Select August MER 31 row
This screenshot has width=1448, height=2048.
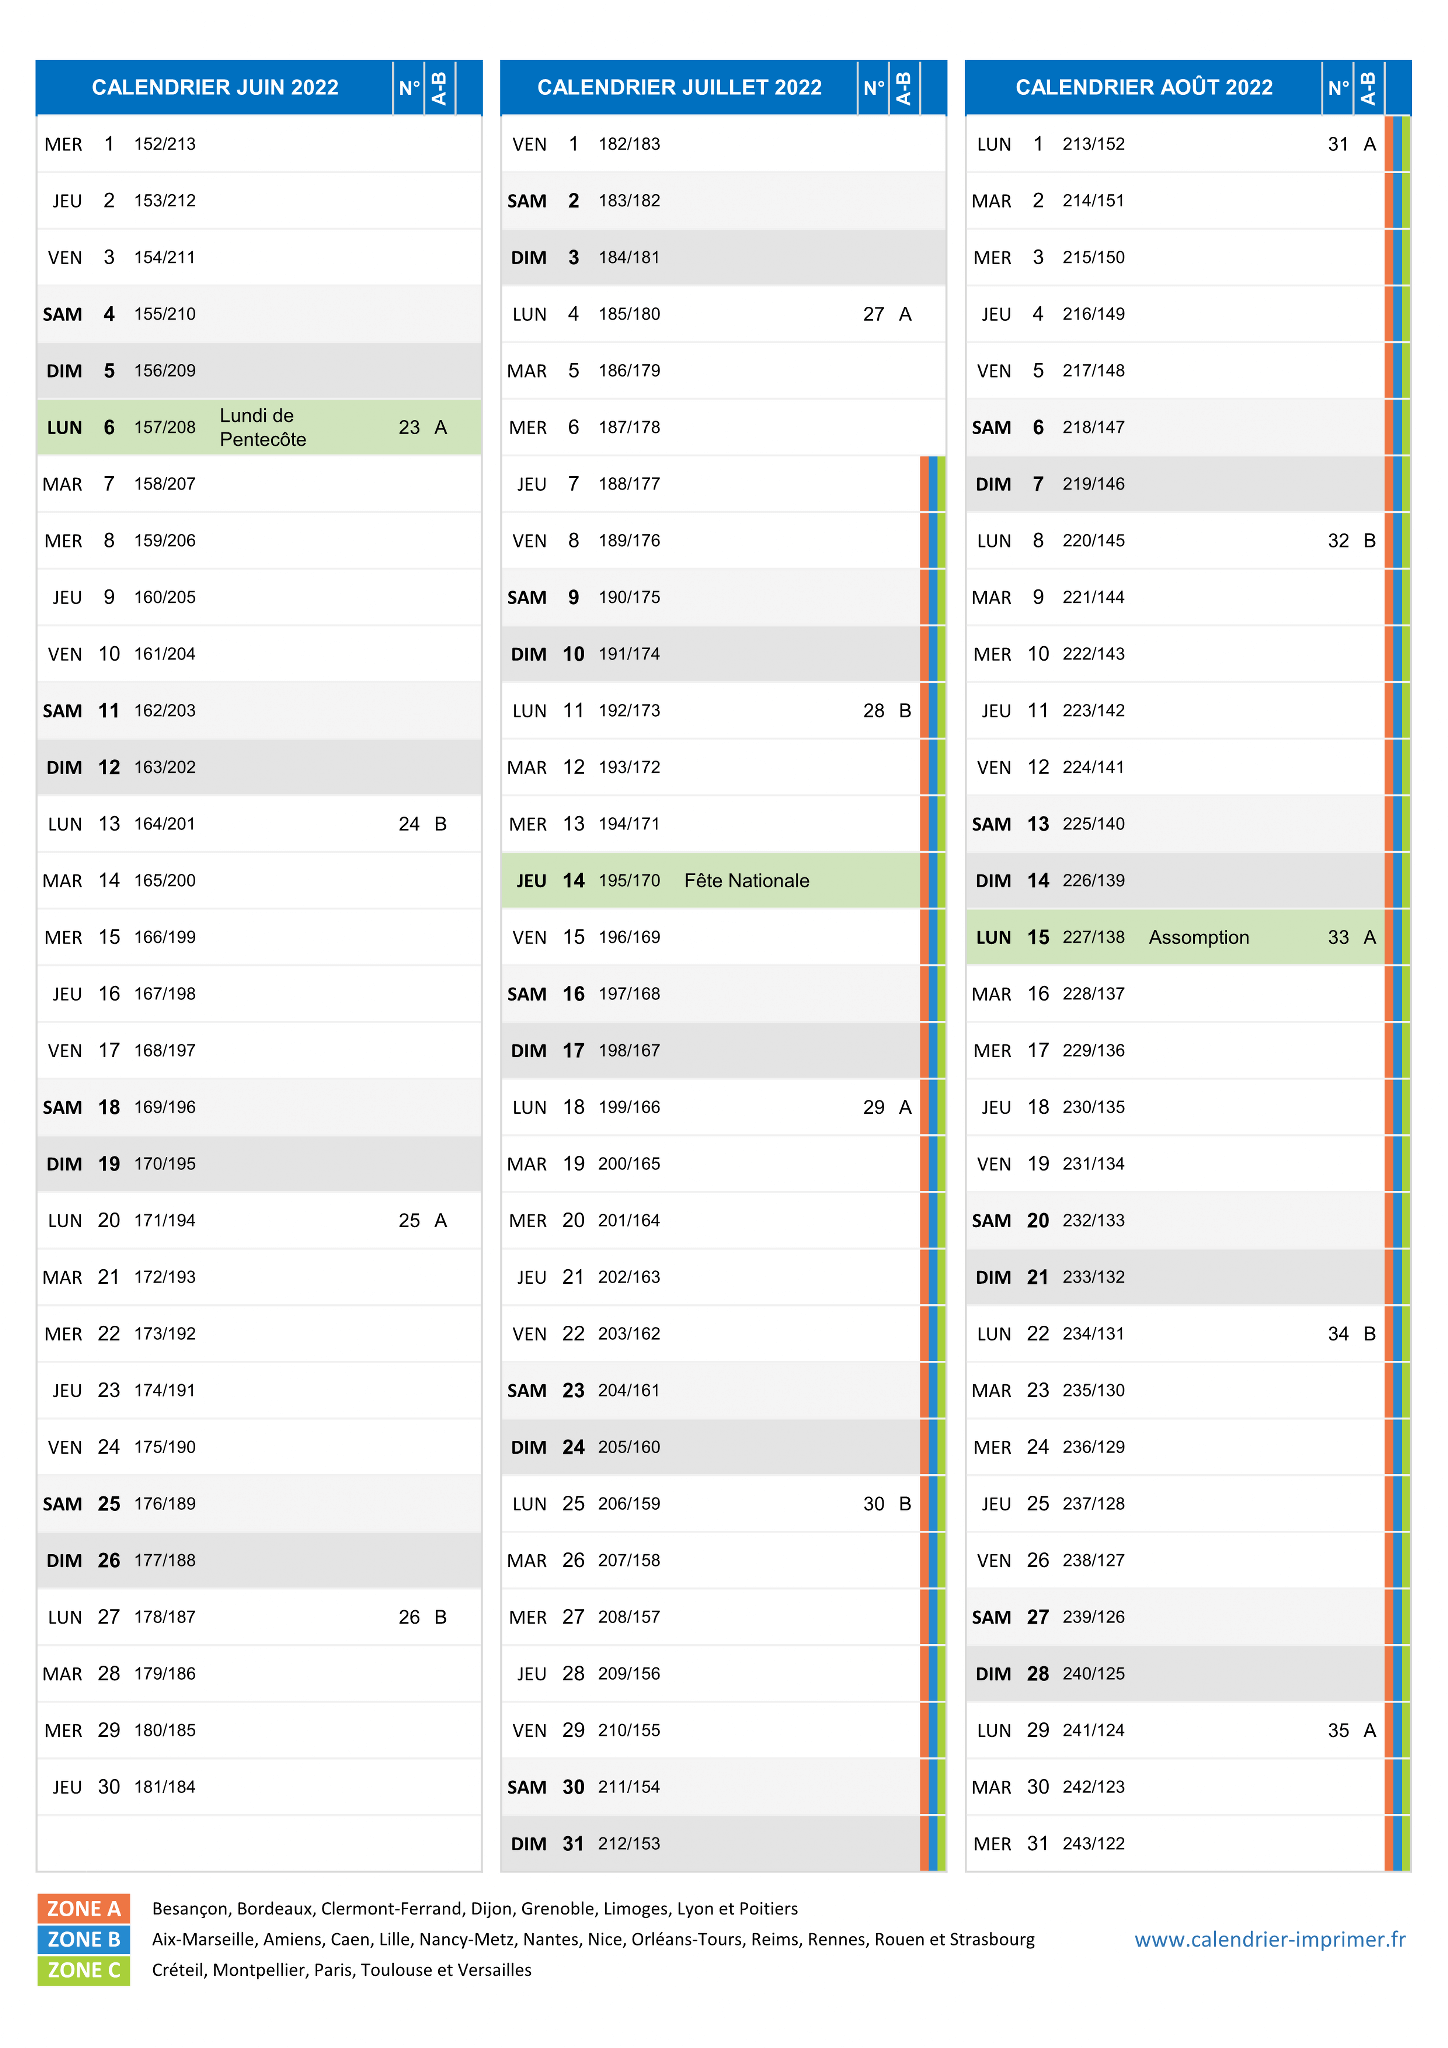pyautogui.click(x=1188, y=1844)
